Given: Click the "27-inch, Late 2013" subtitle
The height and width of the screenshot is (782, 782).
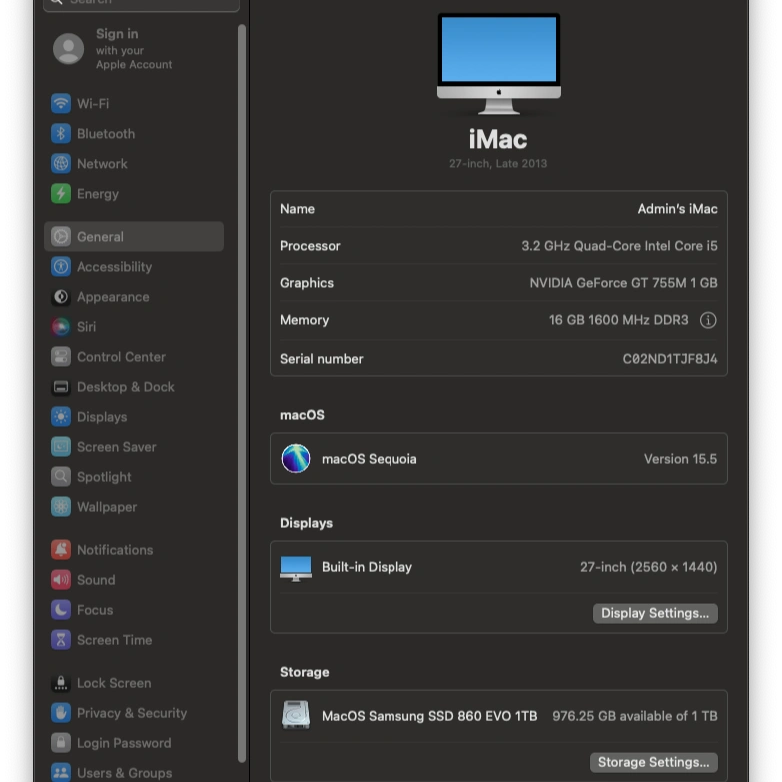Looking at the screenshot, I should [x=498, y=164].
